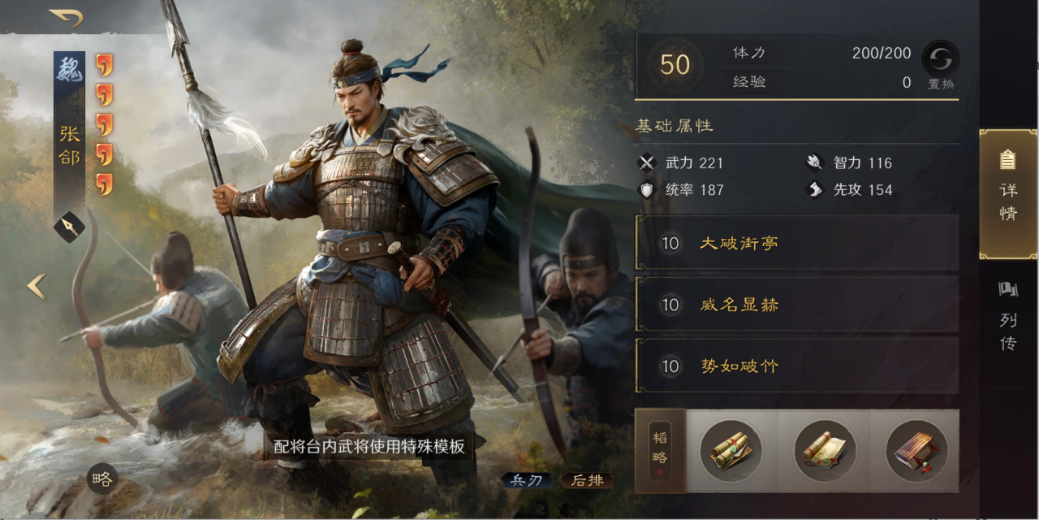Show previous general with left chevron
This screenshot has width=1039, height=520.
36,287
